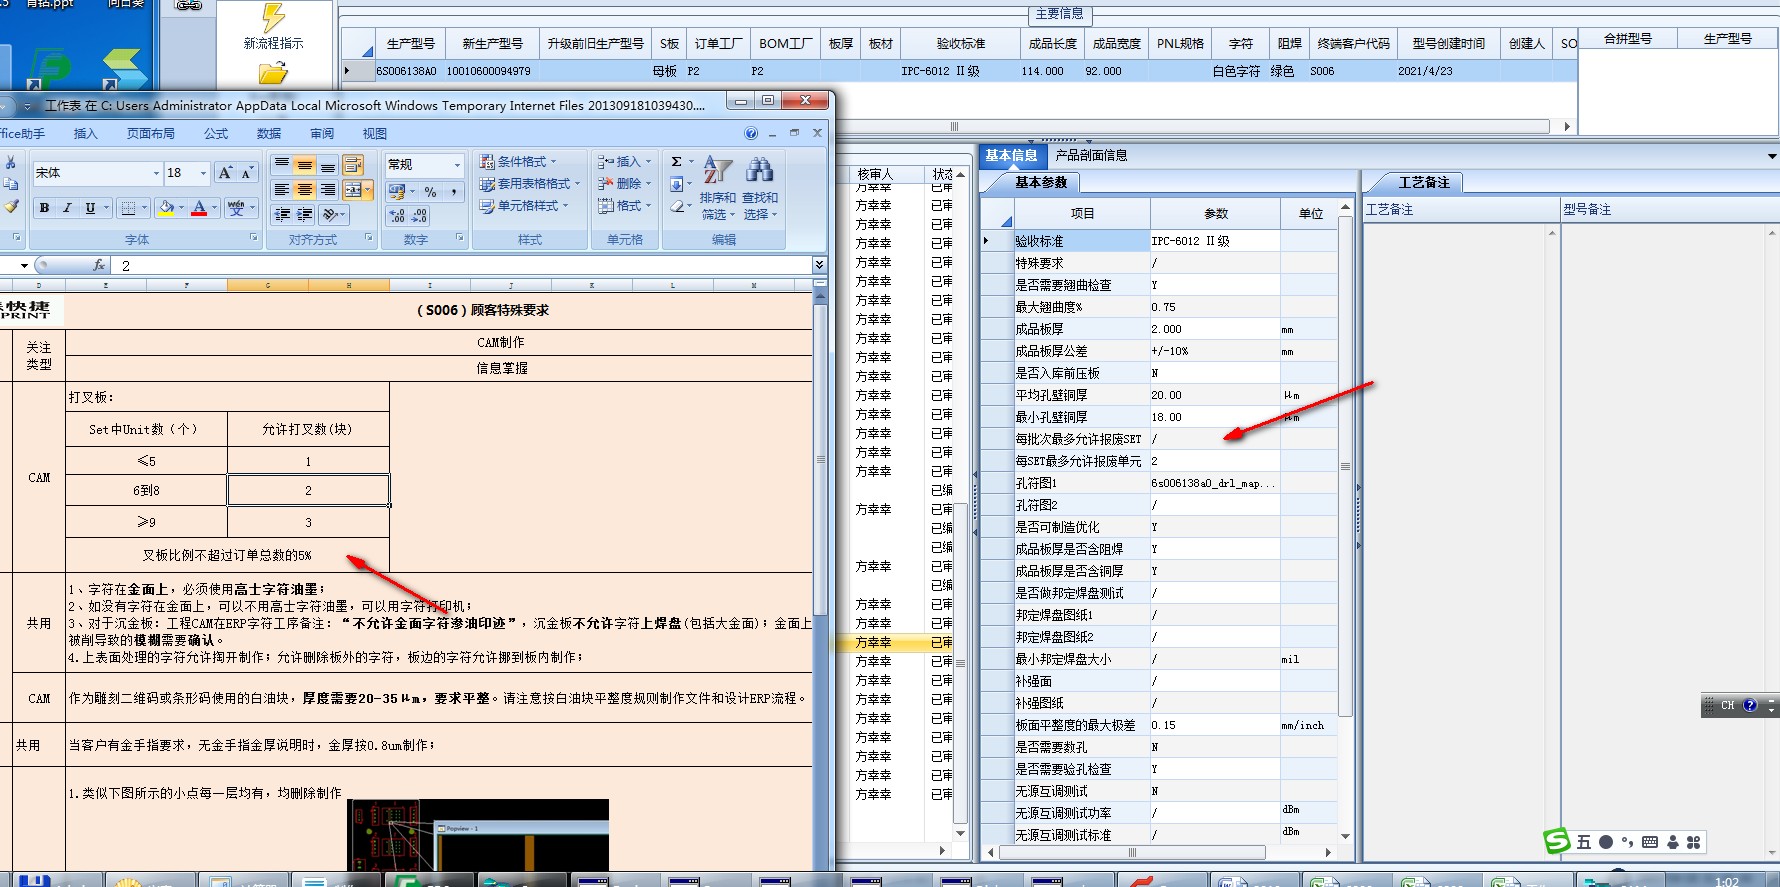Click the Cut scissors icon in Excel

click(x=10, y=162)
